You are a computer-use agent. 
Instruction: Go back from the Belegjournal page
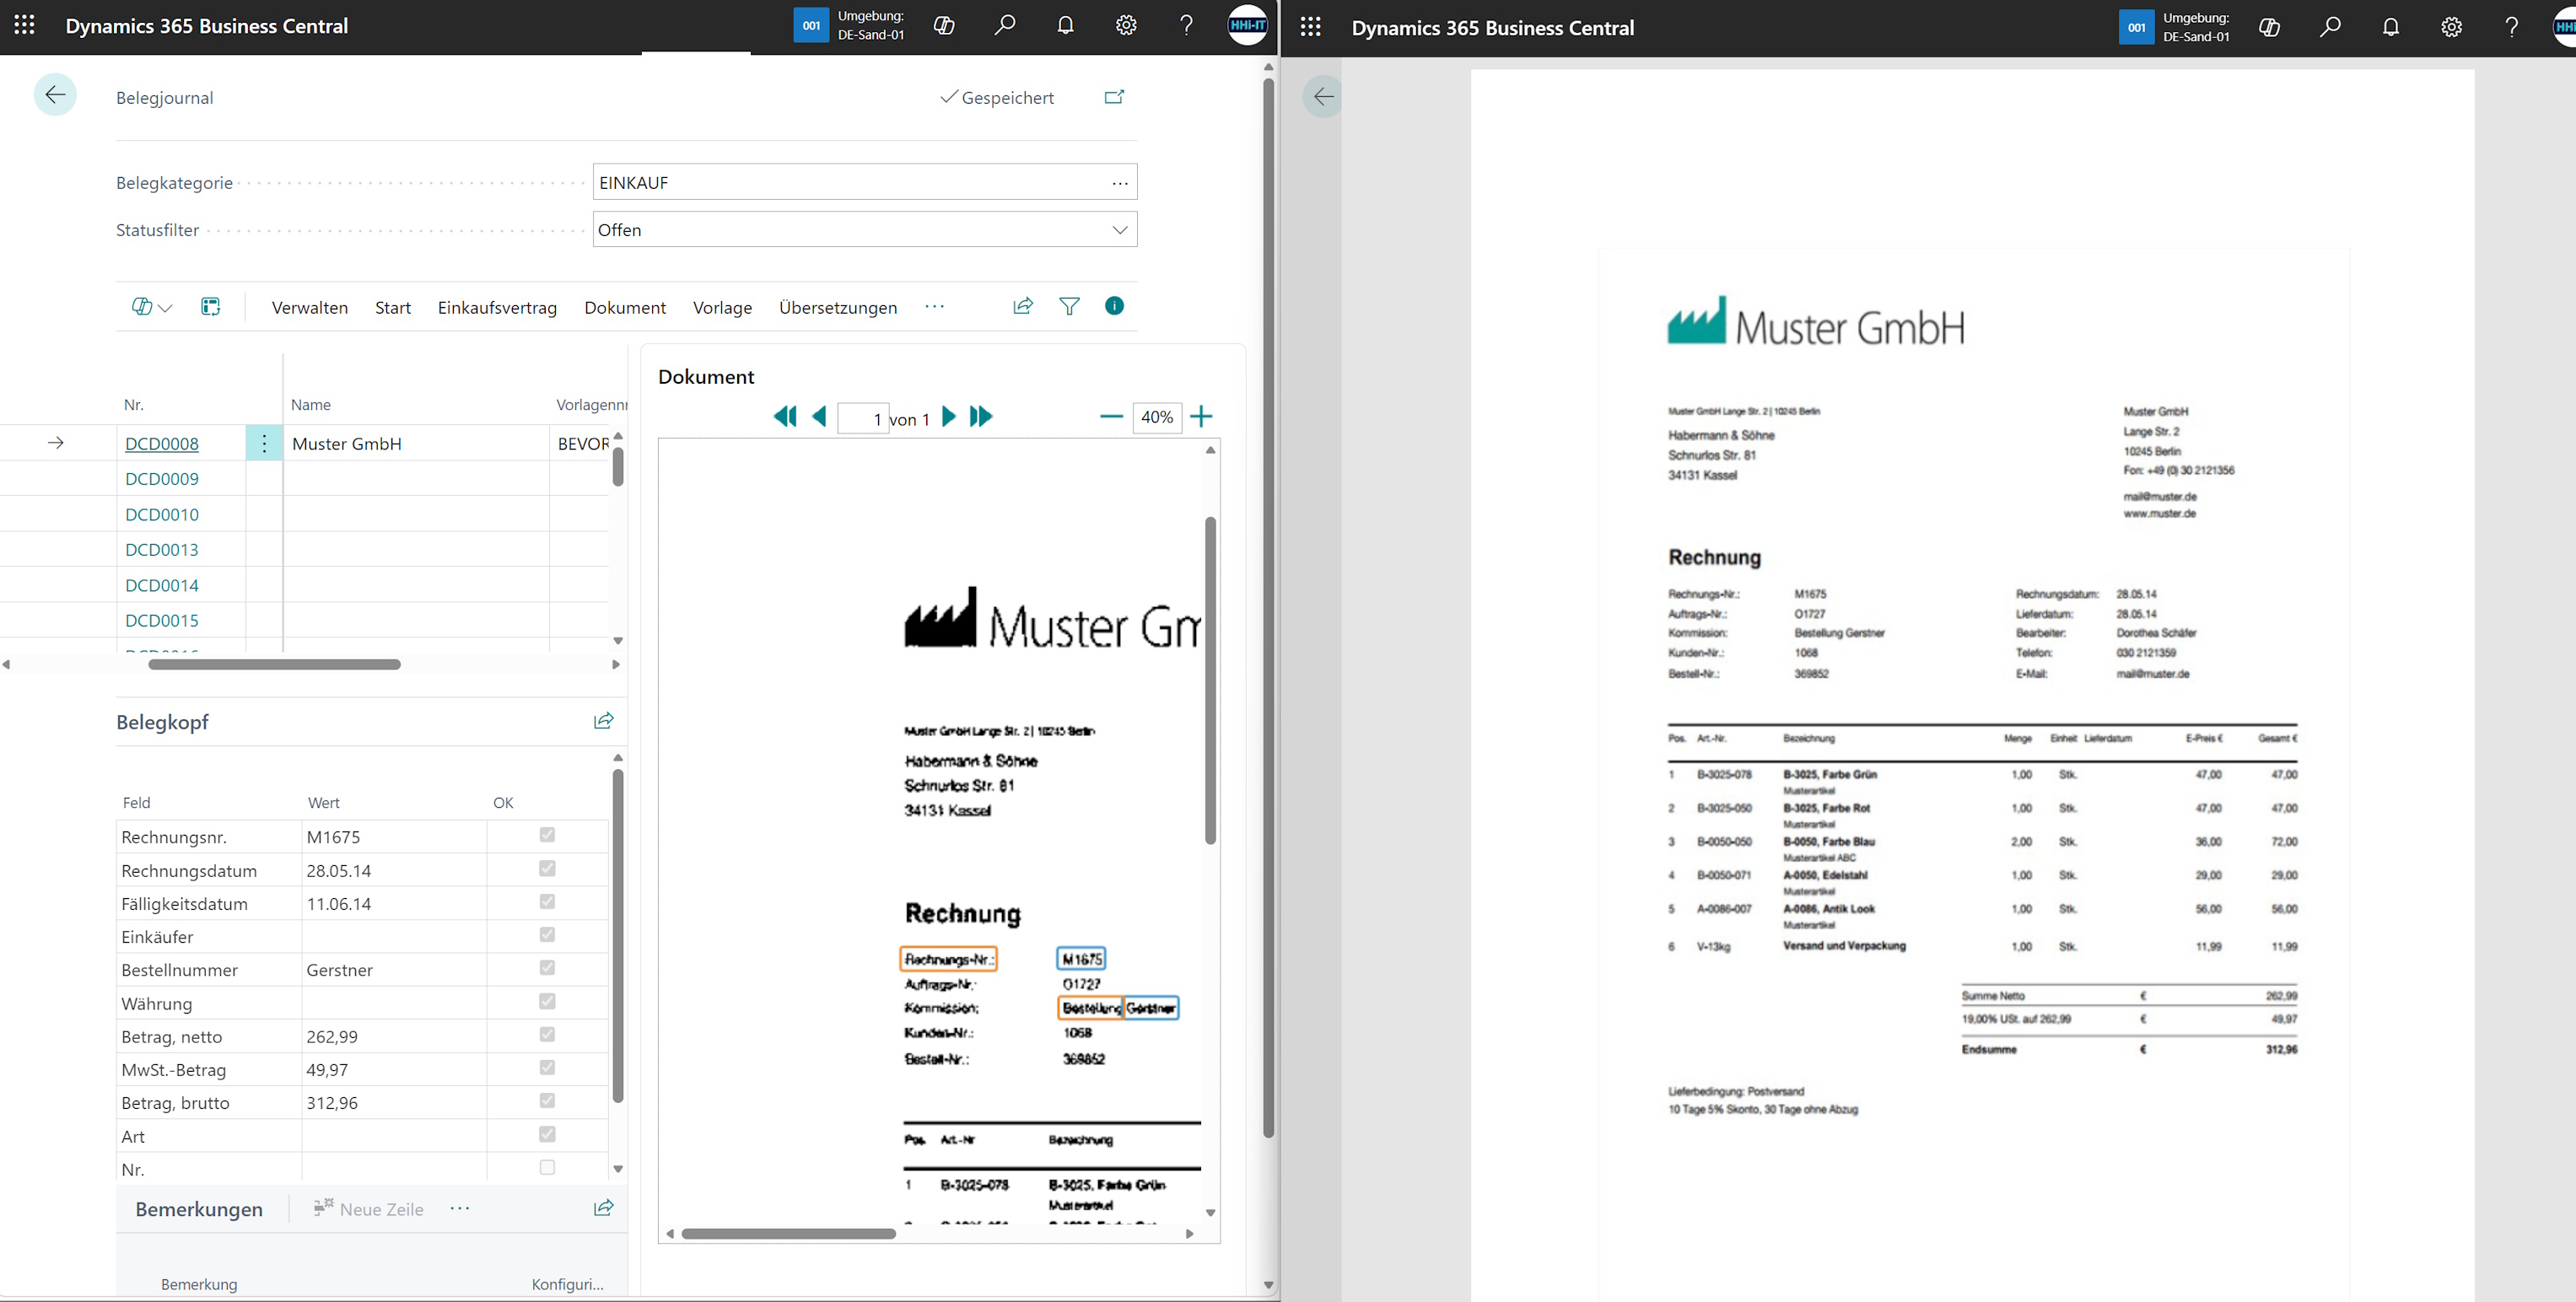click(x=55, y=95)
